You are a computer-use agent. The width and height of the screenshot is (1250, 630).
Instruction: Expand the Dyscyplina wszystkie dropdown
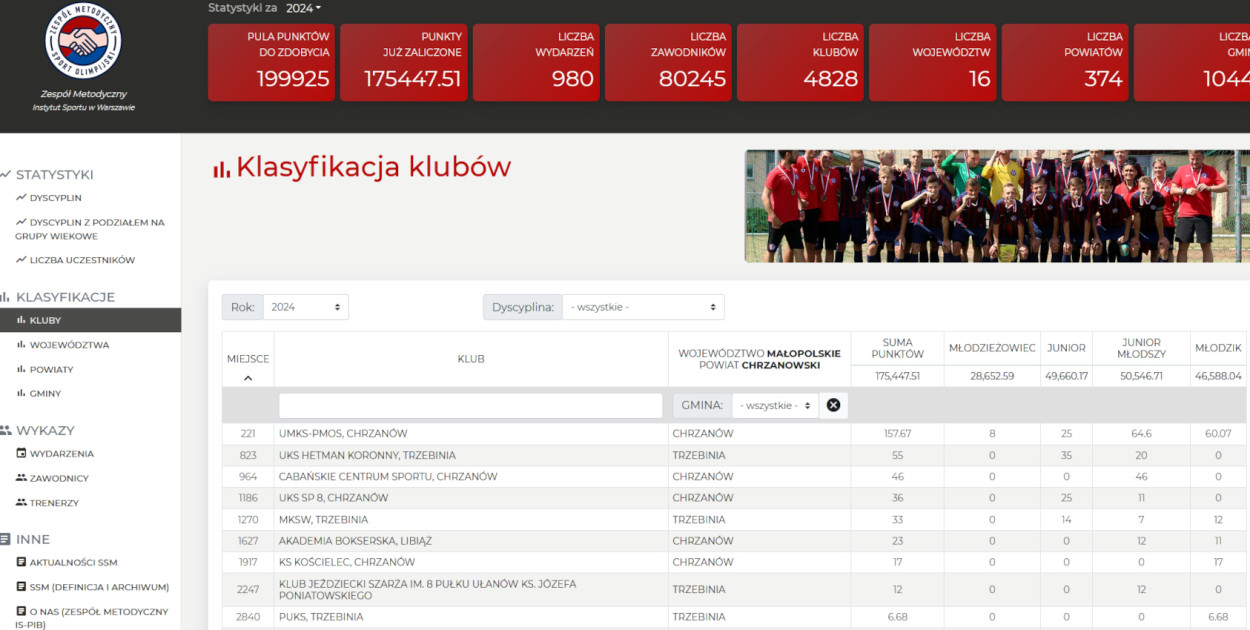[643, 307]
